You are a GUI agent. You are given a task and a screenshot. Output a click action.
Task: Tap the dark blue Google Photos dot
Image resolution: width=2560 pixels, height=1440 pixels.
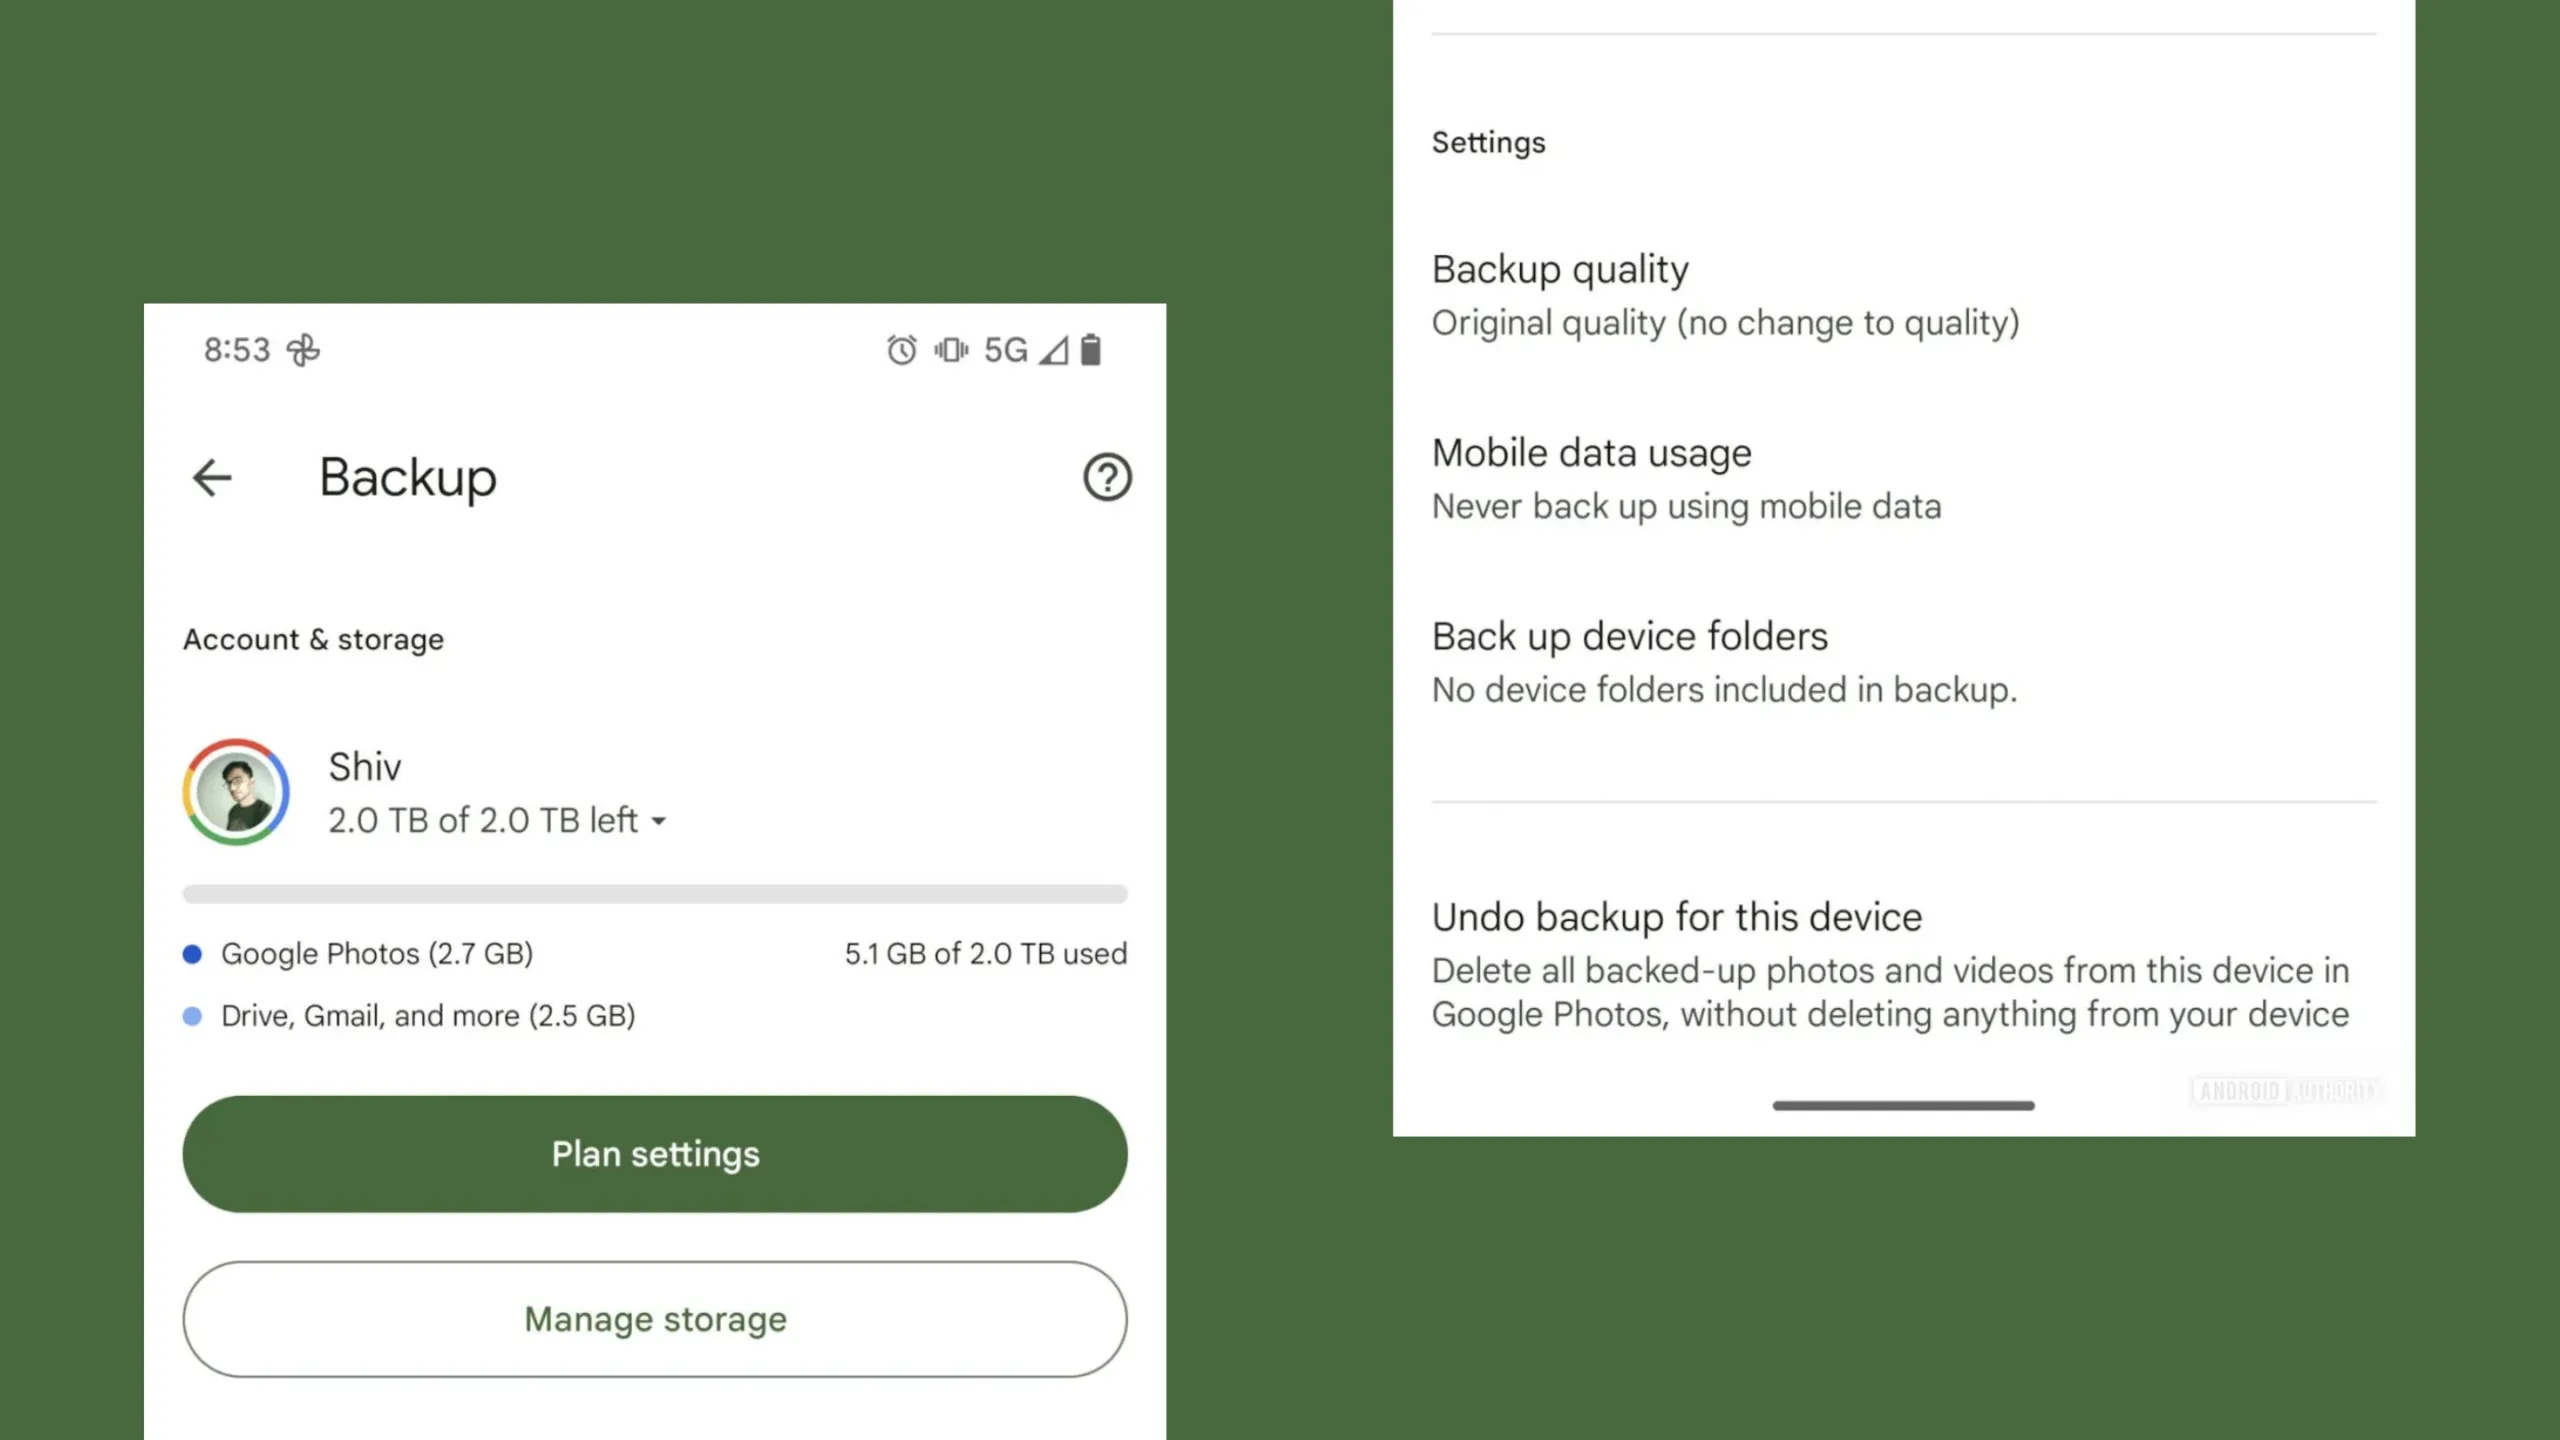point(193,954)
